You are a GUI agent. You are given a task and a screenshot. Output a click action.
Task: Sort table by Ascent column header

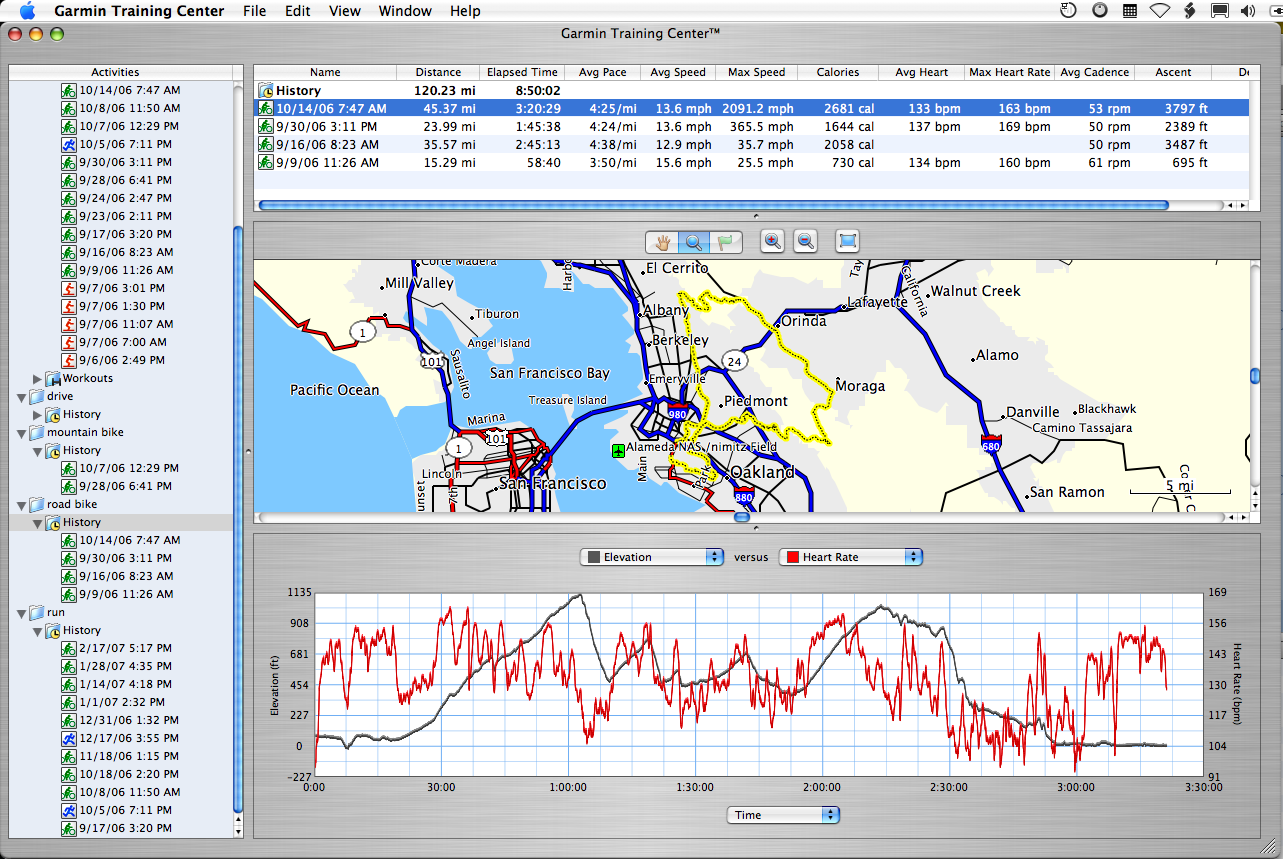click(x=1173, y=72)
